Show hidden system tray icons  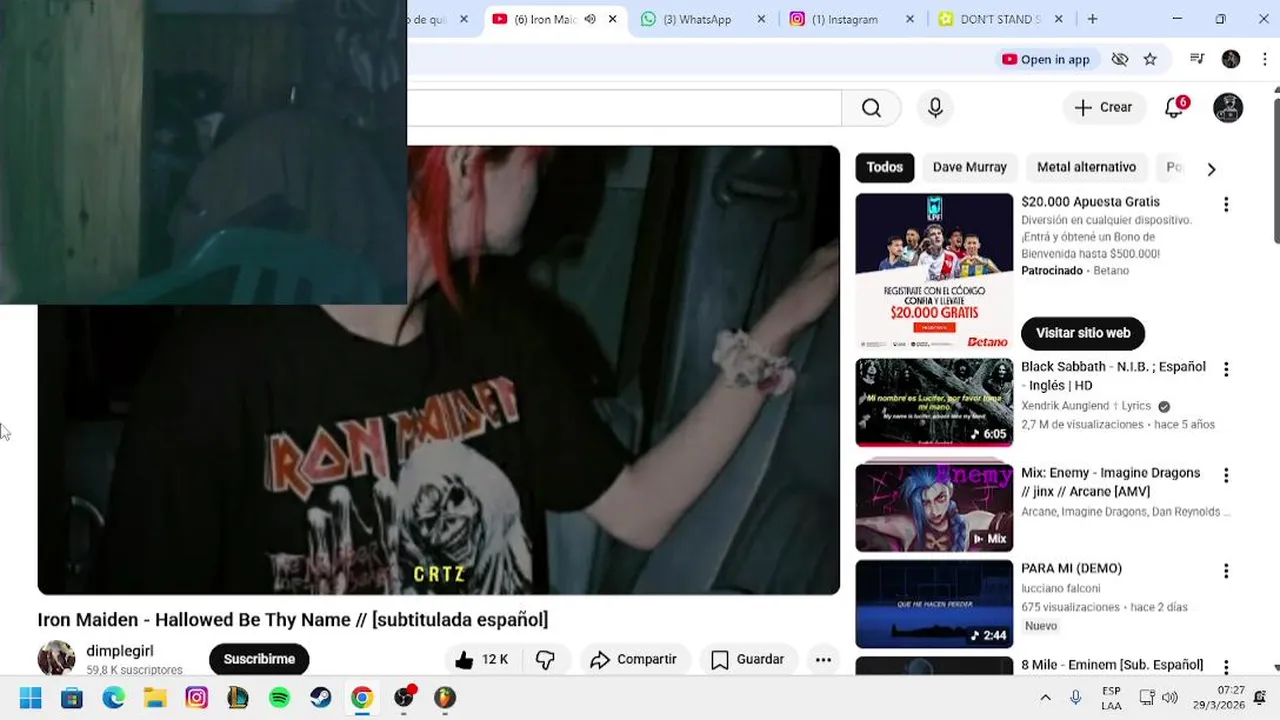tap(1045, 698)
